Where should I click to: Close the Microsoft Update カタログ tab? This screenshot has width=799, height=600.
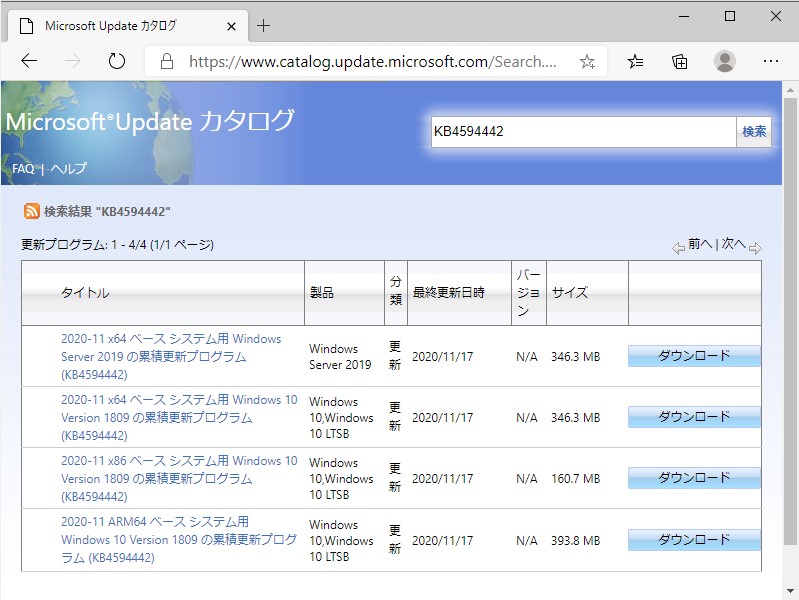pos(231,26)
